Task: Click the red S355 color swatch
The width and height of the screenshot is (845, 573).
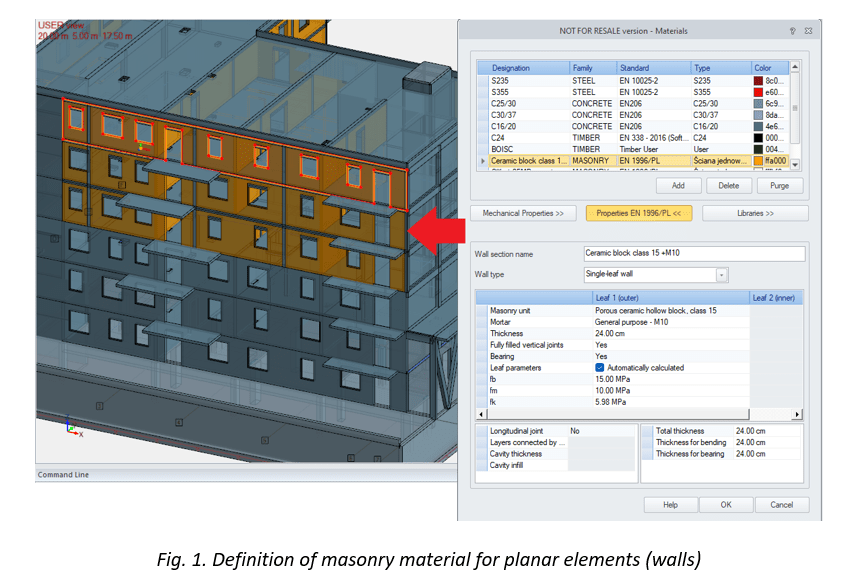Action: pyautogui.click(x=758, y=91)
